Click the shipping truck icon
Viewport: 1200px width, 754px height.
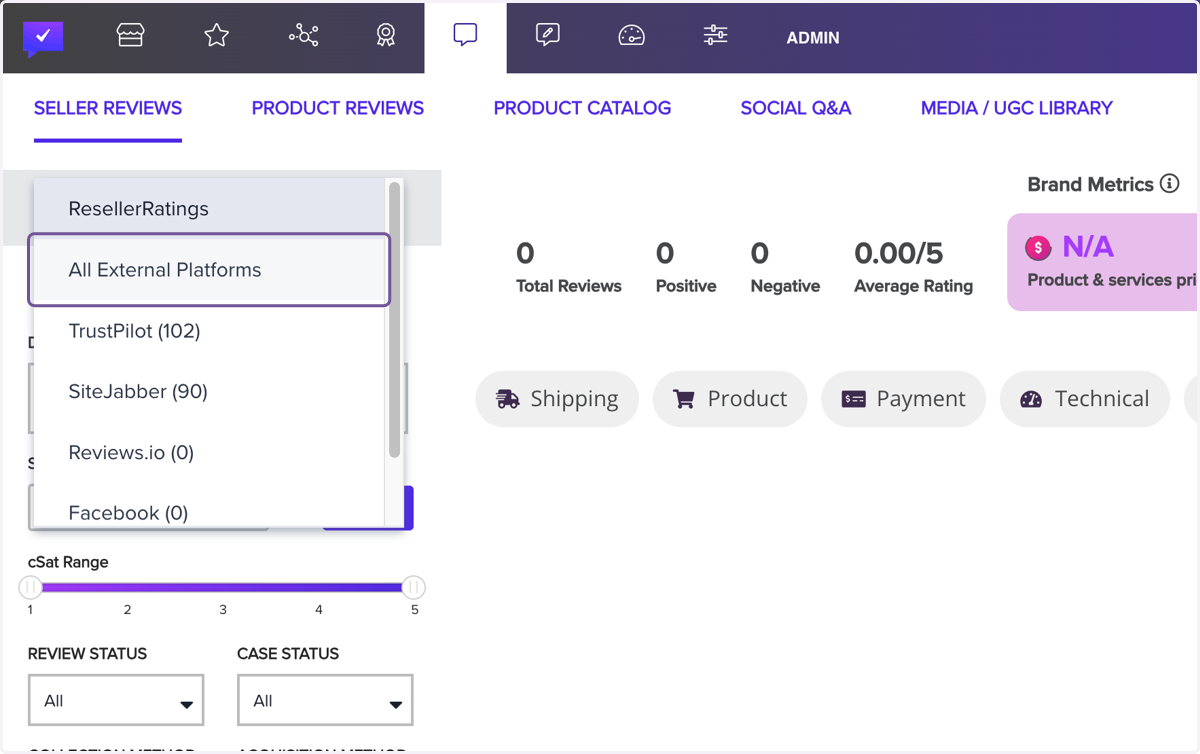click(508, 399)
